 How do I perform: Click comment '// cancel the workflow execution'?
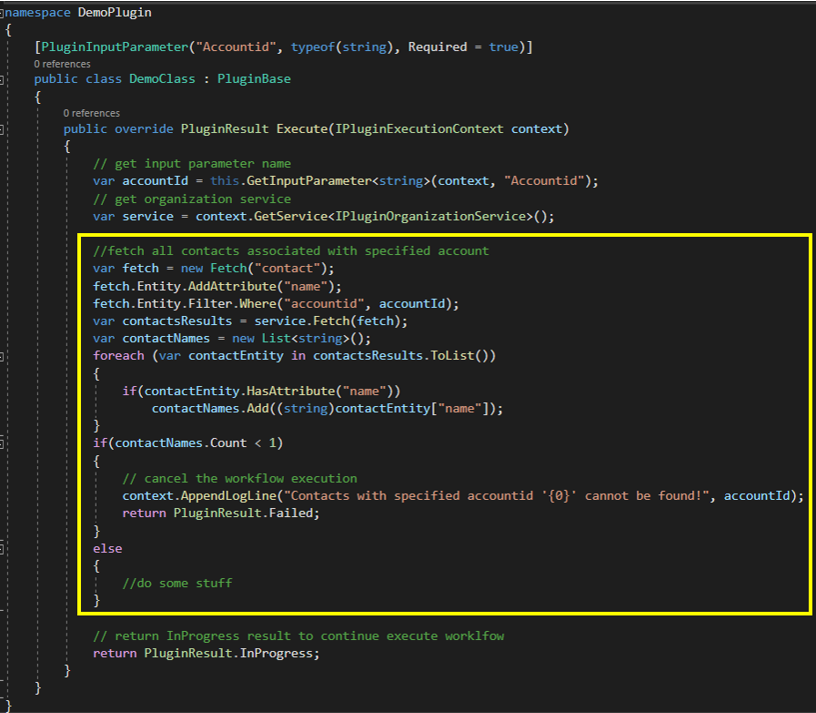pyautogui.click(x=239, y=479)
